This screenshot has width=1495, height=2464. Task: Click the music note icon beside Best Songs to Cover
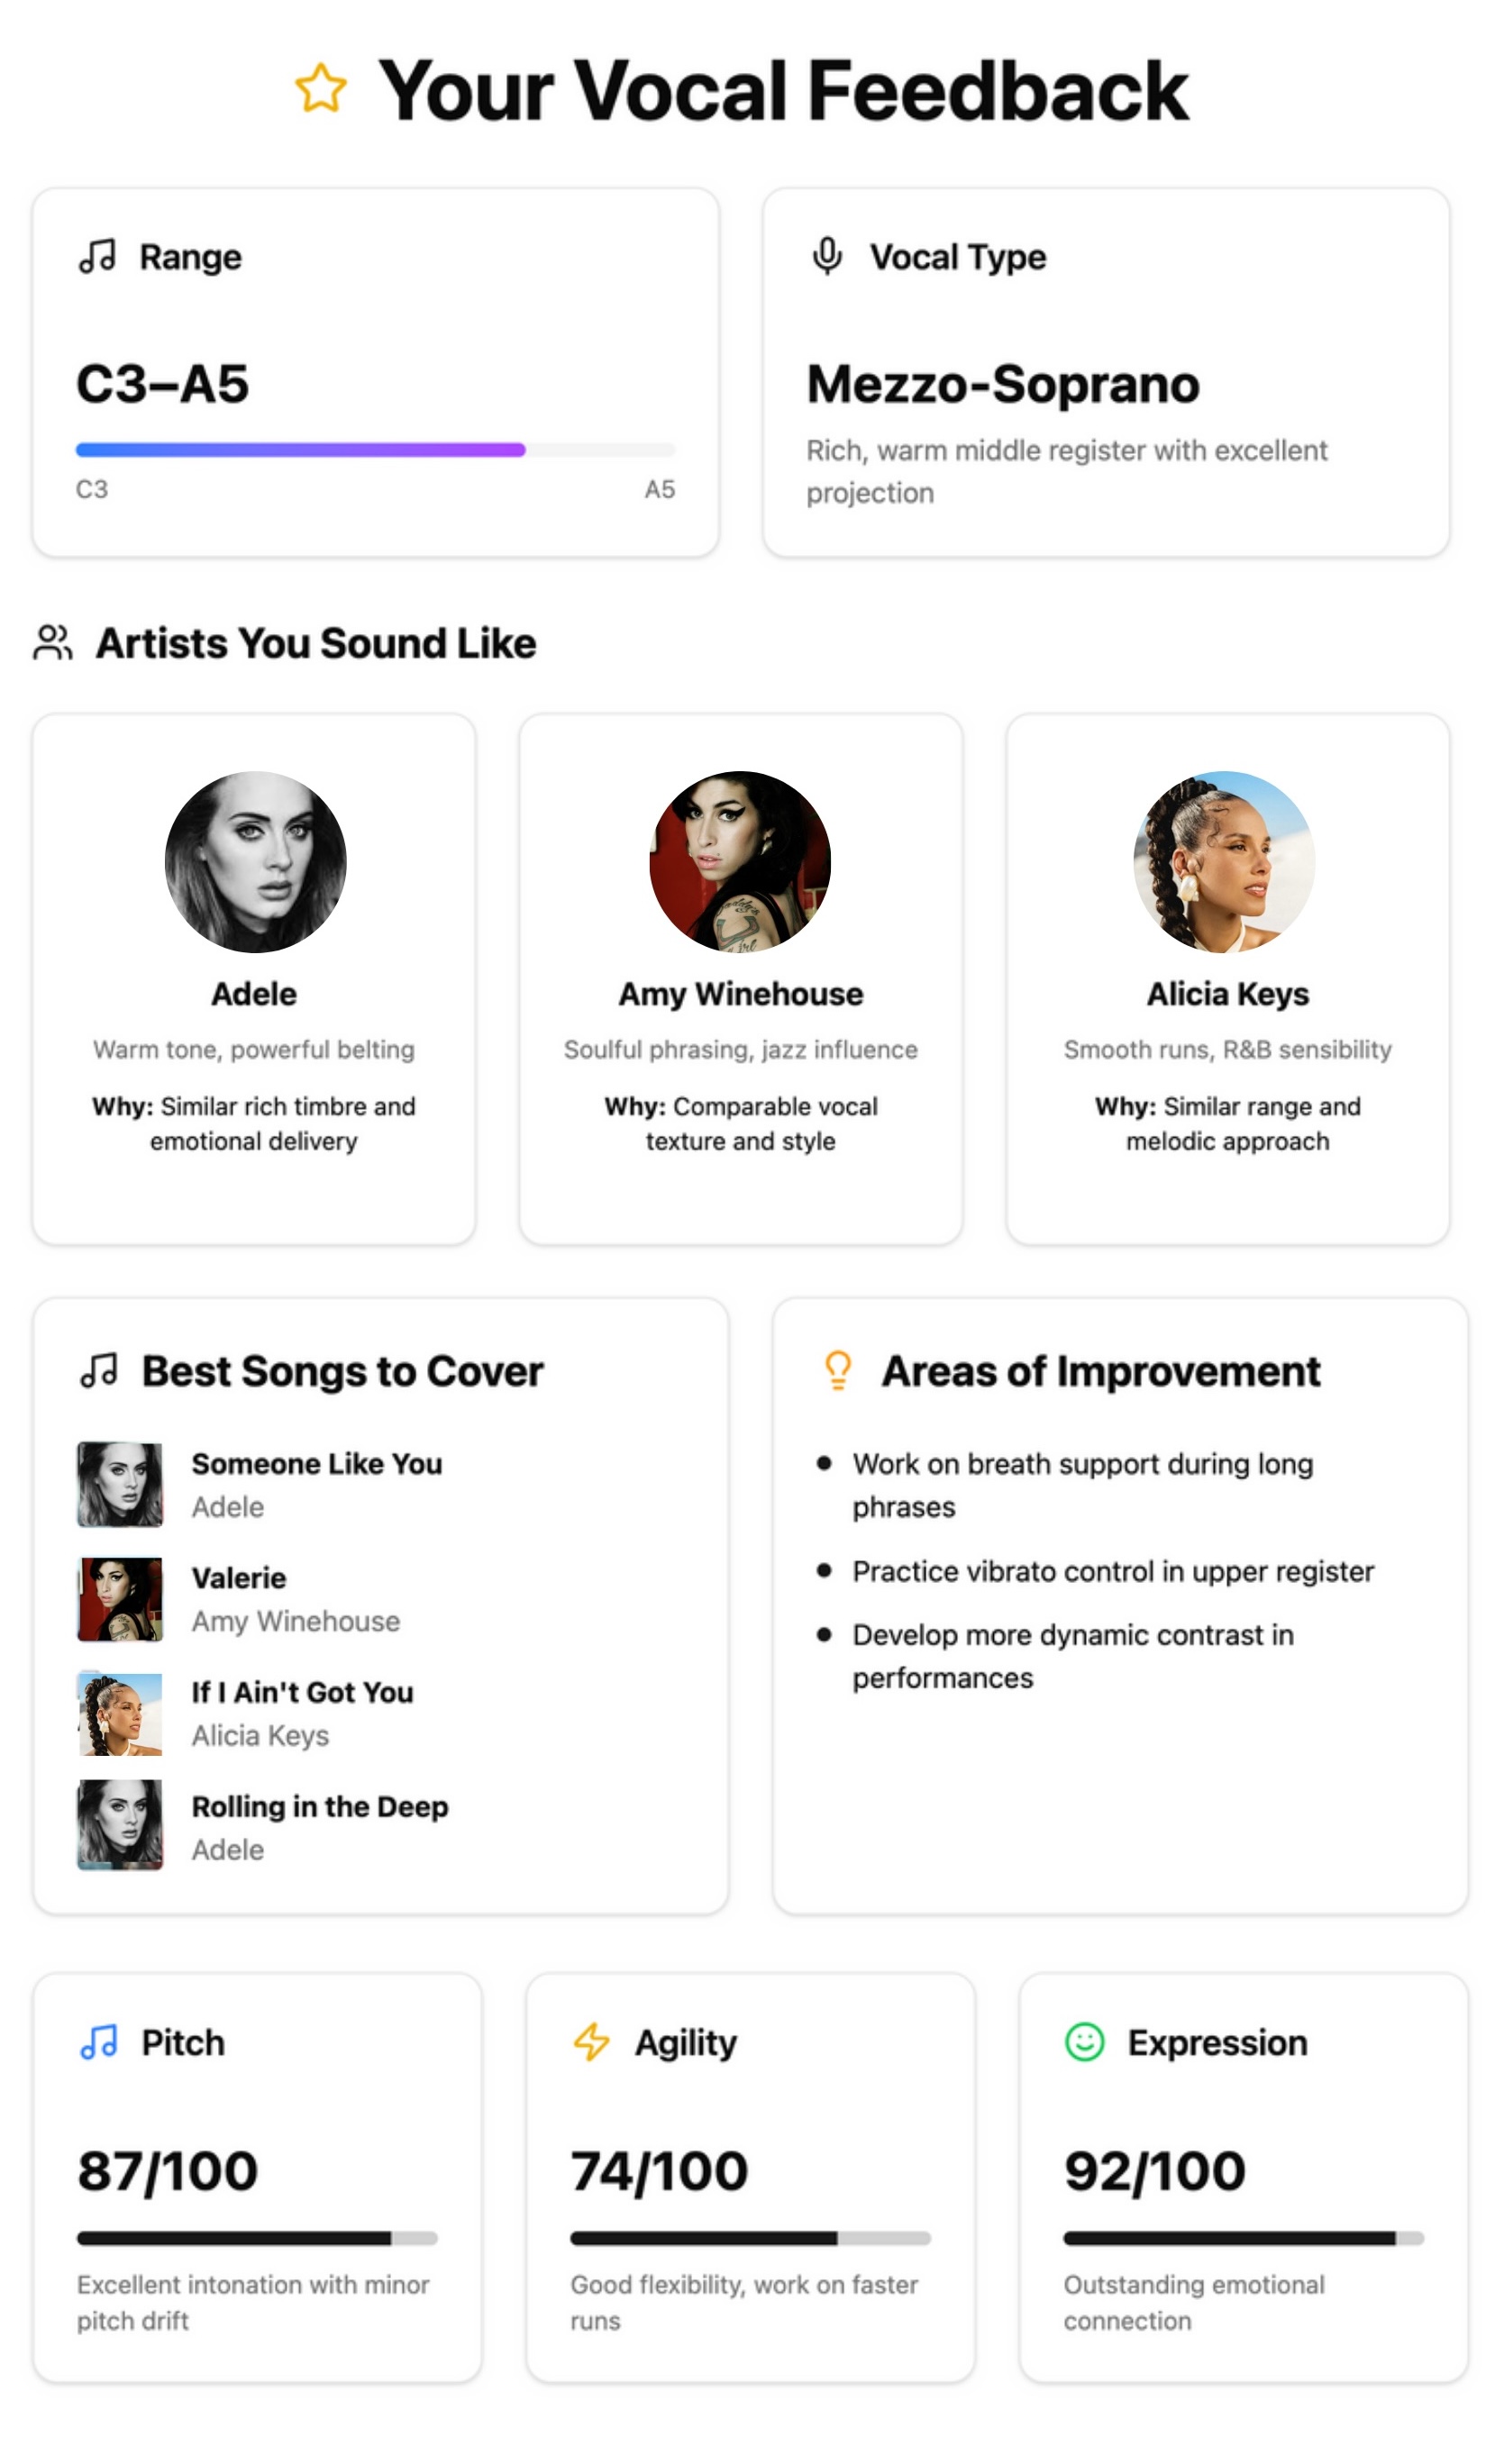click(x=100, y=1370)
